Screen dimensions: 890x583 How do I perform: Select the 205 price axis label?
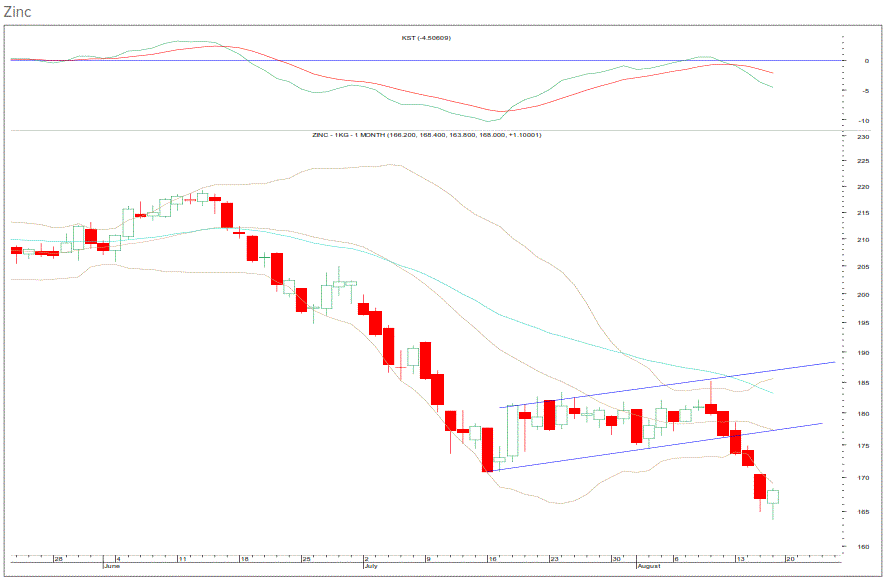pos(863,267)
